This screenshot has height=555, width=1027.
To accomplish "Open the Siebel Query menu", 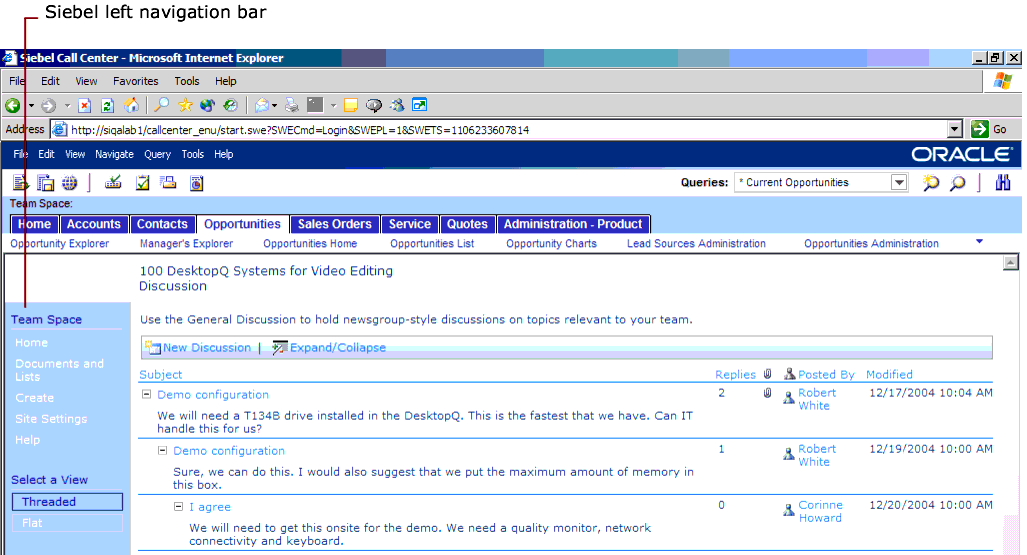I will [157, 155].
